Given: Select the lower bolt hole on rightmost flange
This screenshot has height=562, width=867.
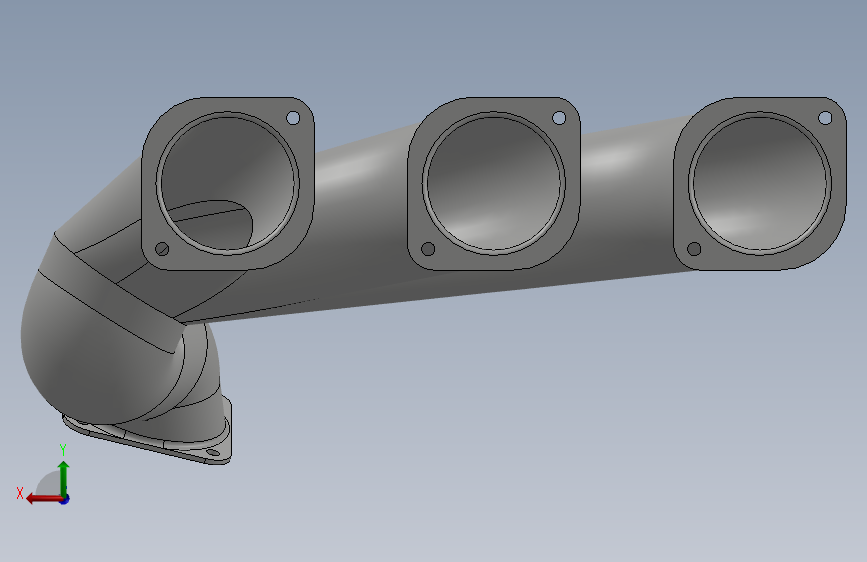Looking at the screenshot, I should click(x=694, y=249).
